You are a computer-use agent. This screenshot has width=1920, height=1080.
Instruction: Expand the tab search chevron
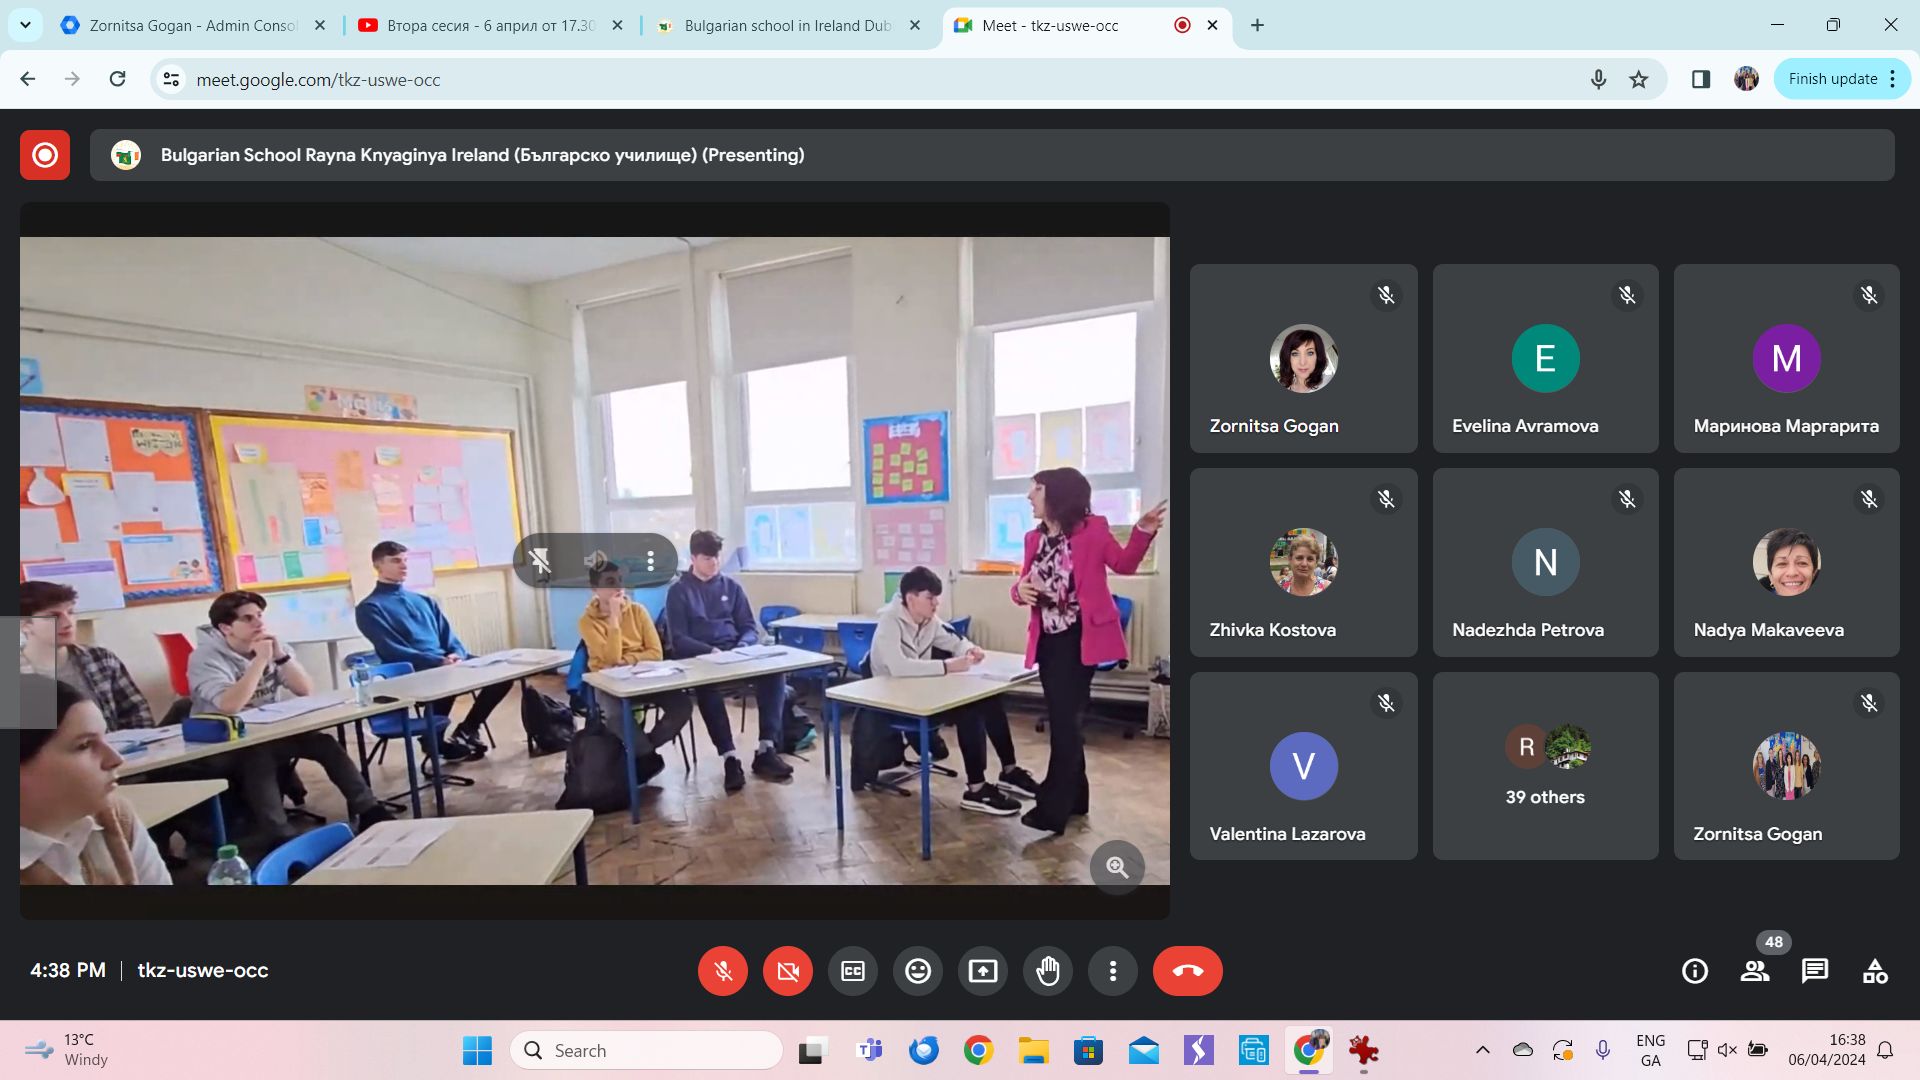(25, 25)
